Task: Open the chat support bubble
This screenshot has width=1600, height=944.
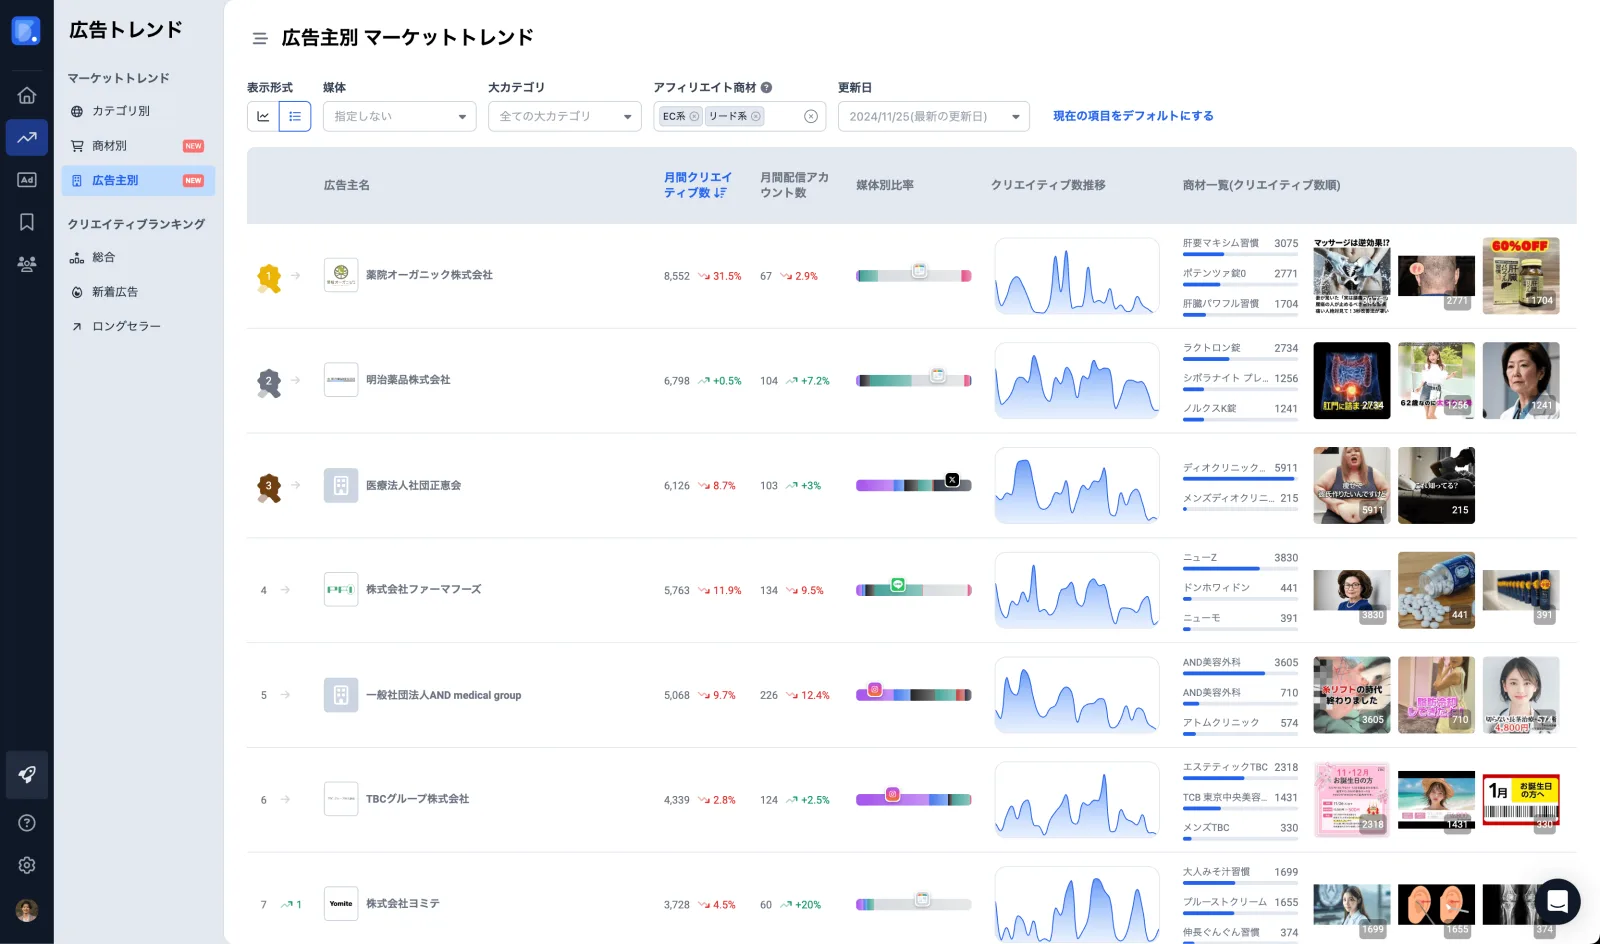Action: 1557,901
